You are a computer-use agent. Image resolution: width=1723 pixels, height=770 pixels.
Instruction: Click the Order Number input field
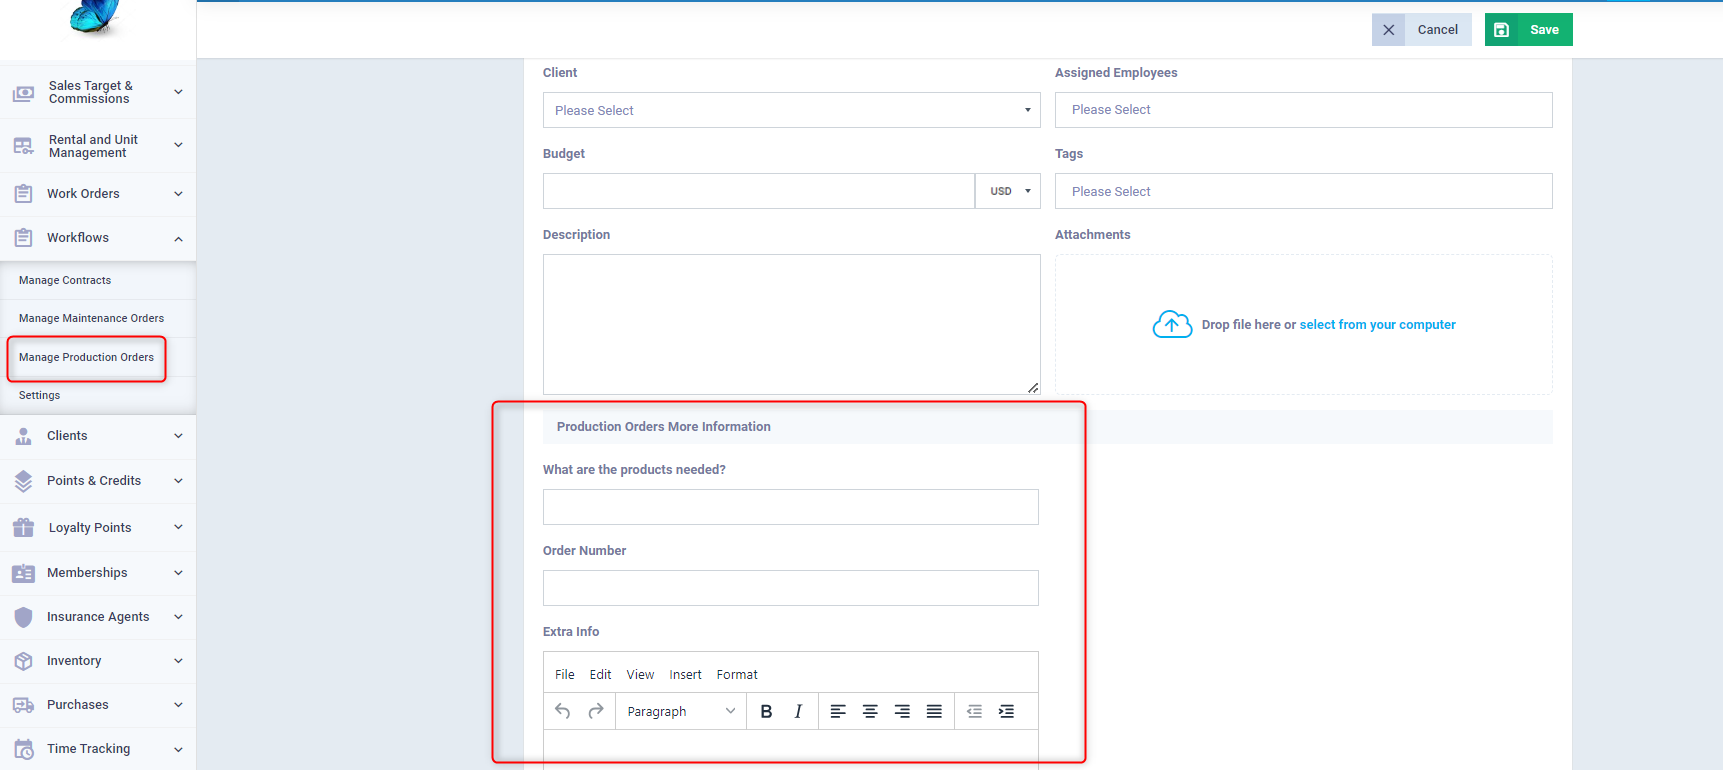click(x=790, y=588)
